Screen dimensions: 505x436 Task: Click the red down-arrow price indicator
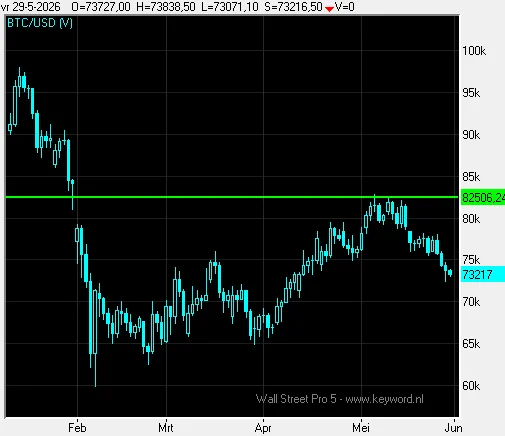pos(329,9)
